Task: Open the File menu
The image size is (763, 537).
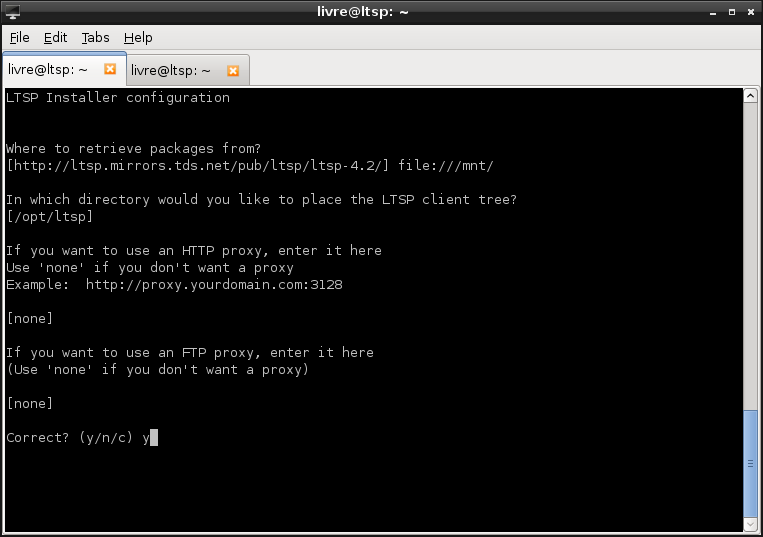Action: pos(19,37)
